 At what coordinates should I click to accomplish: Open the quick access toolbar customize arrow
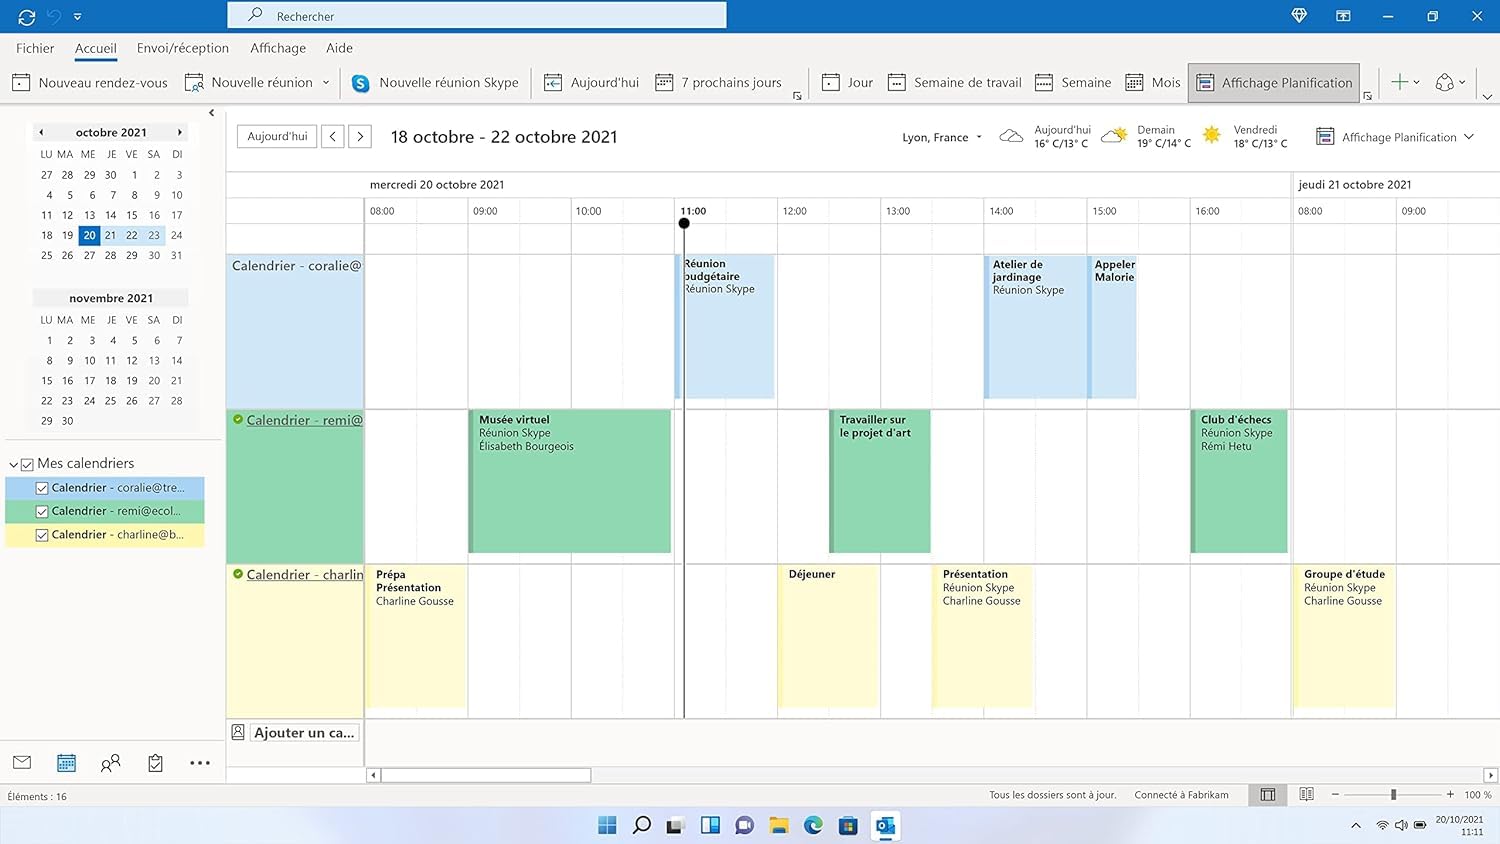point(78,17)
